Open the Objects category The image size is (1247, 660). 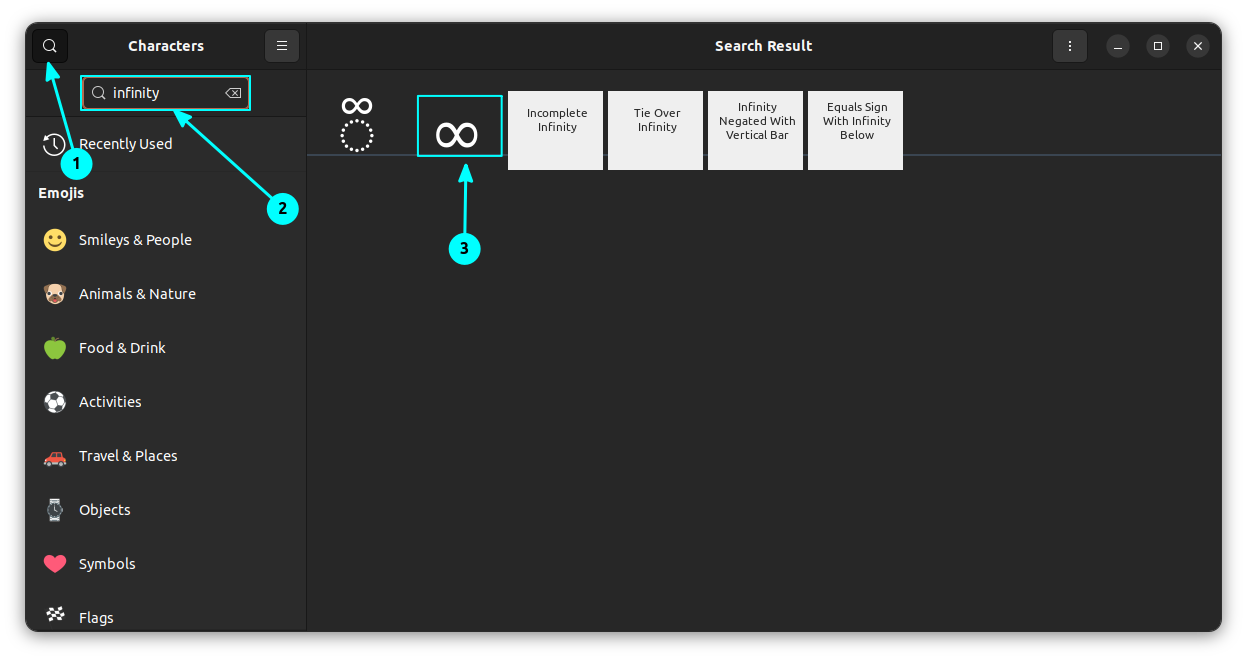pos(105,509)
